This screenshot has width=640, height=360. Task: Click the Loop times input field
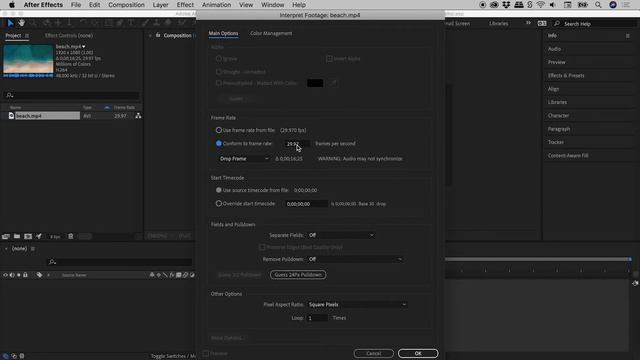318,318
